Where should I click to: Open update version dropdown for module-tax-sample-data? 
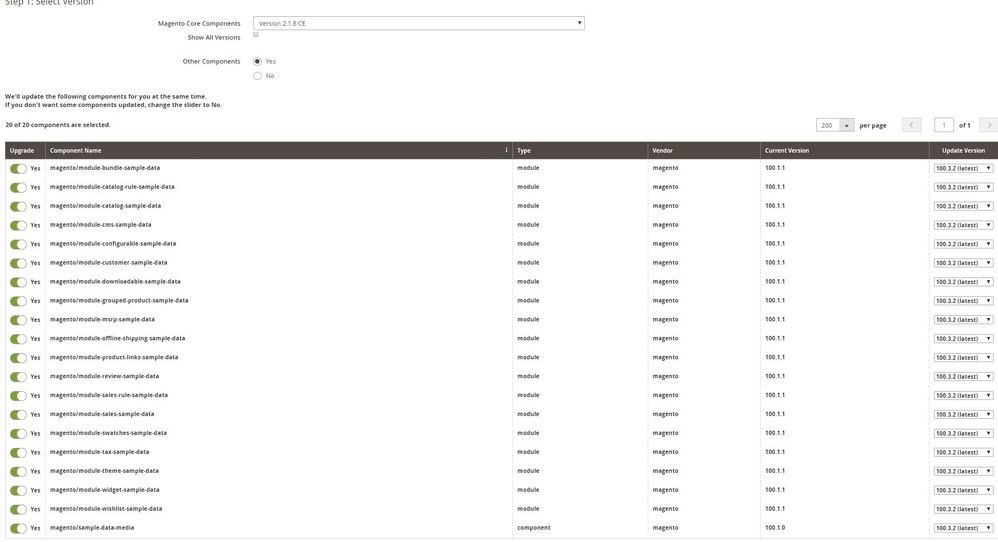pos(963,452)
